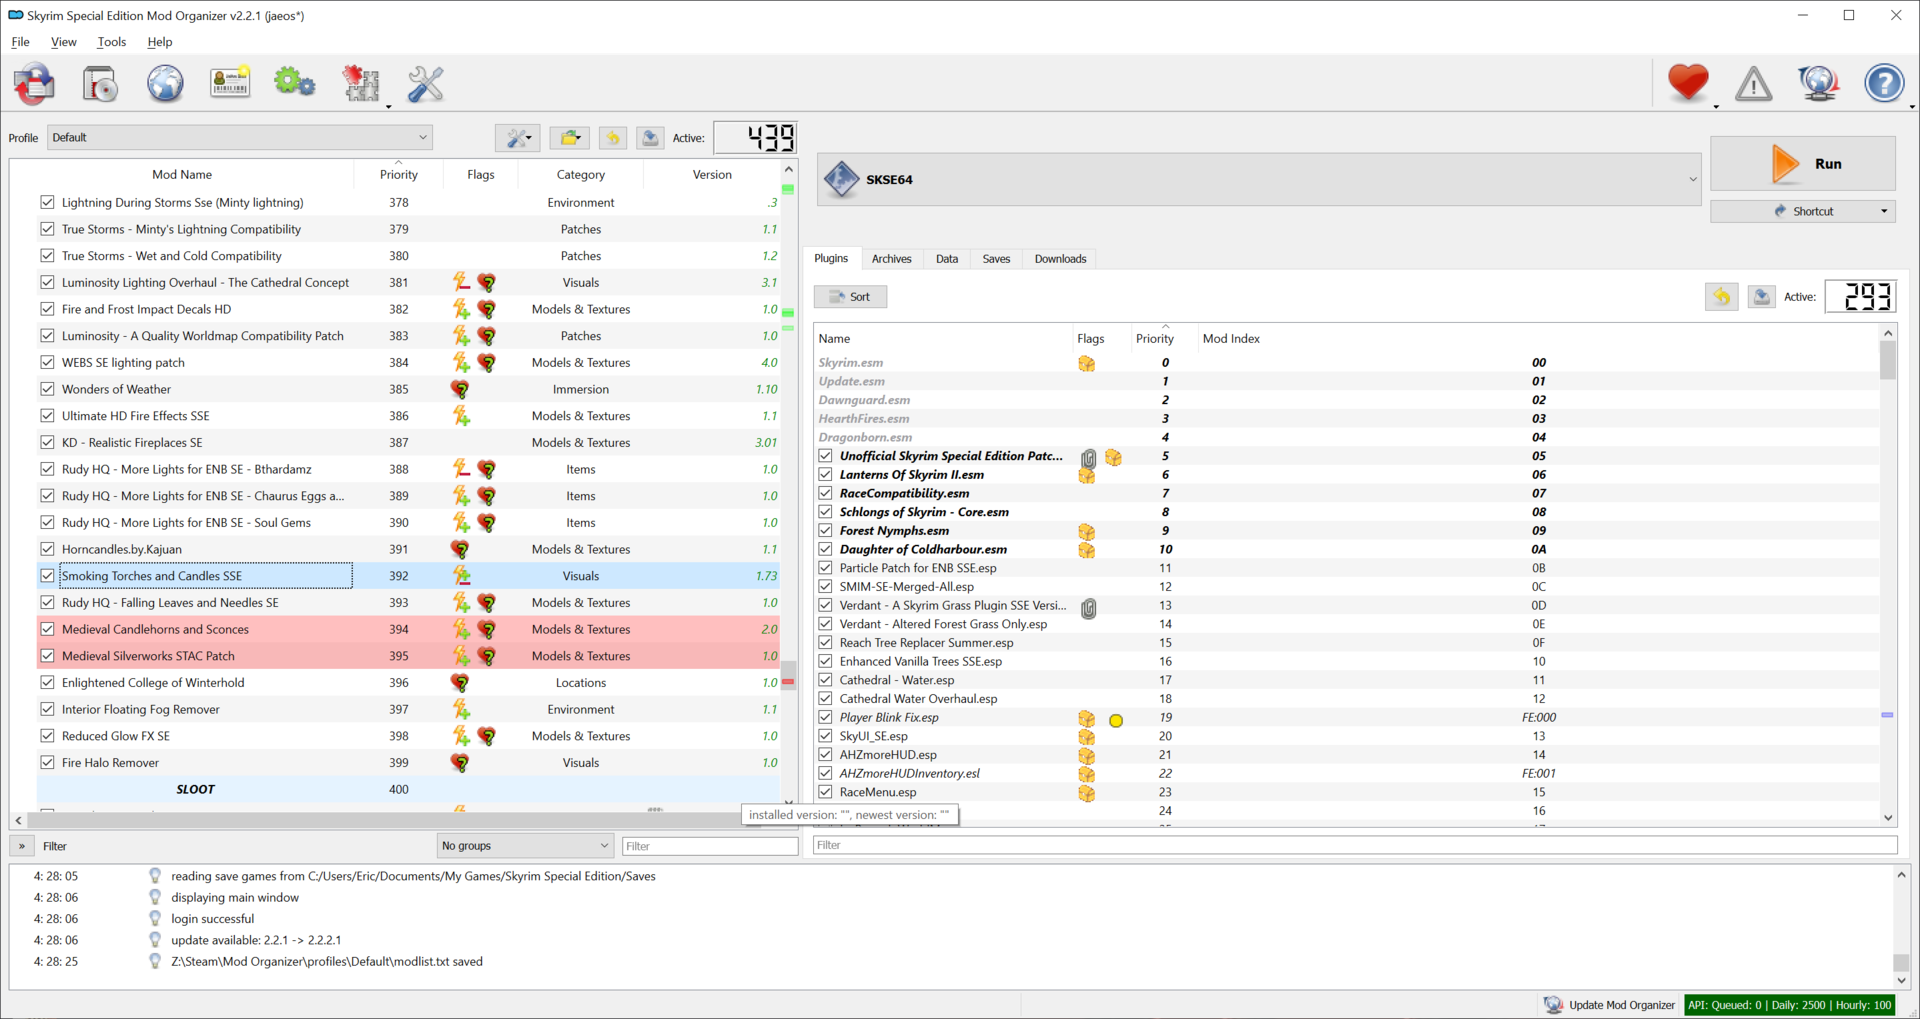This screenshot has height=1019, width=1920.
Task: Expand the filter panel with double-arrow button
Action: (x=22, y=846)
